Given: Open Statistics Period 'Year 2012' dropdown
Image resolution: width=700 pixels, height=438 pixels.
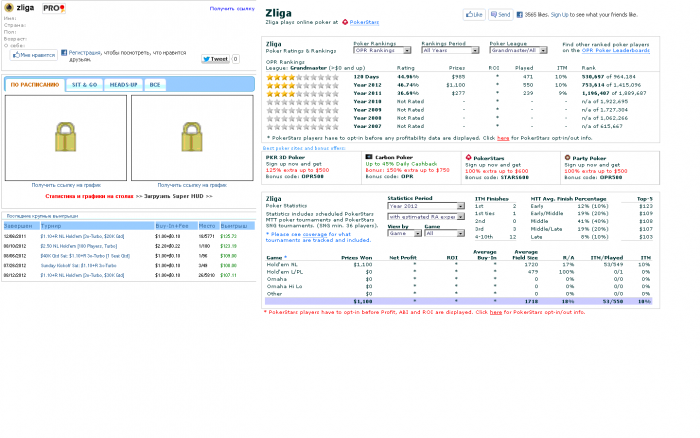Looking at the screenshot, I should point(426,206).
